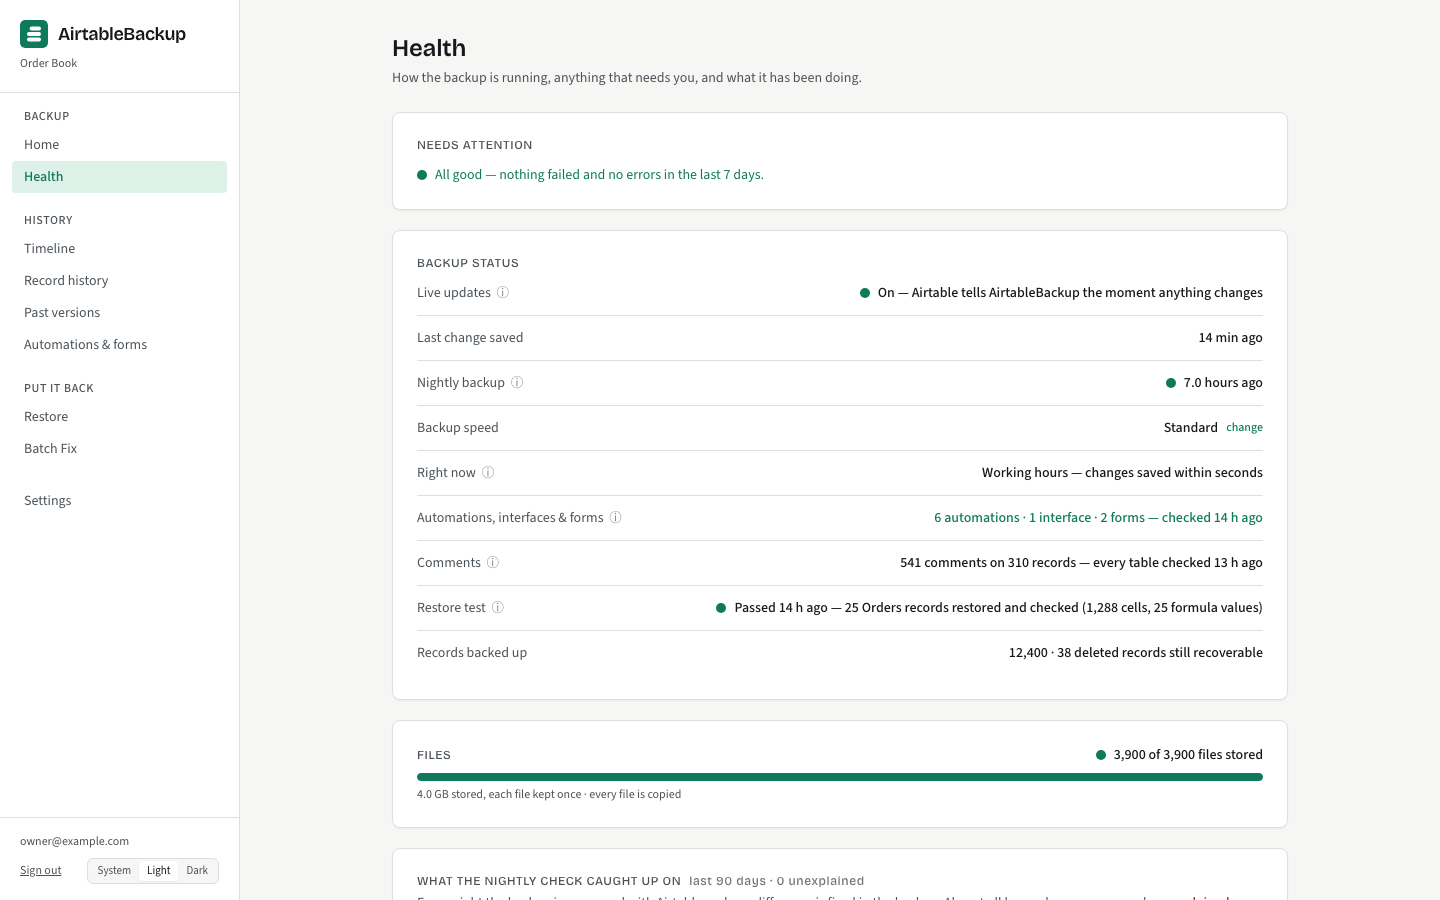This screenshot has width=1440, height=900.
Task: Show info for Nightly backup
Action: pos(517,383)
